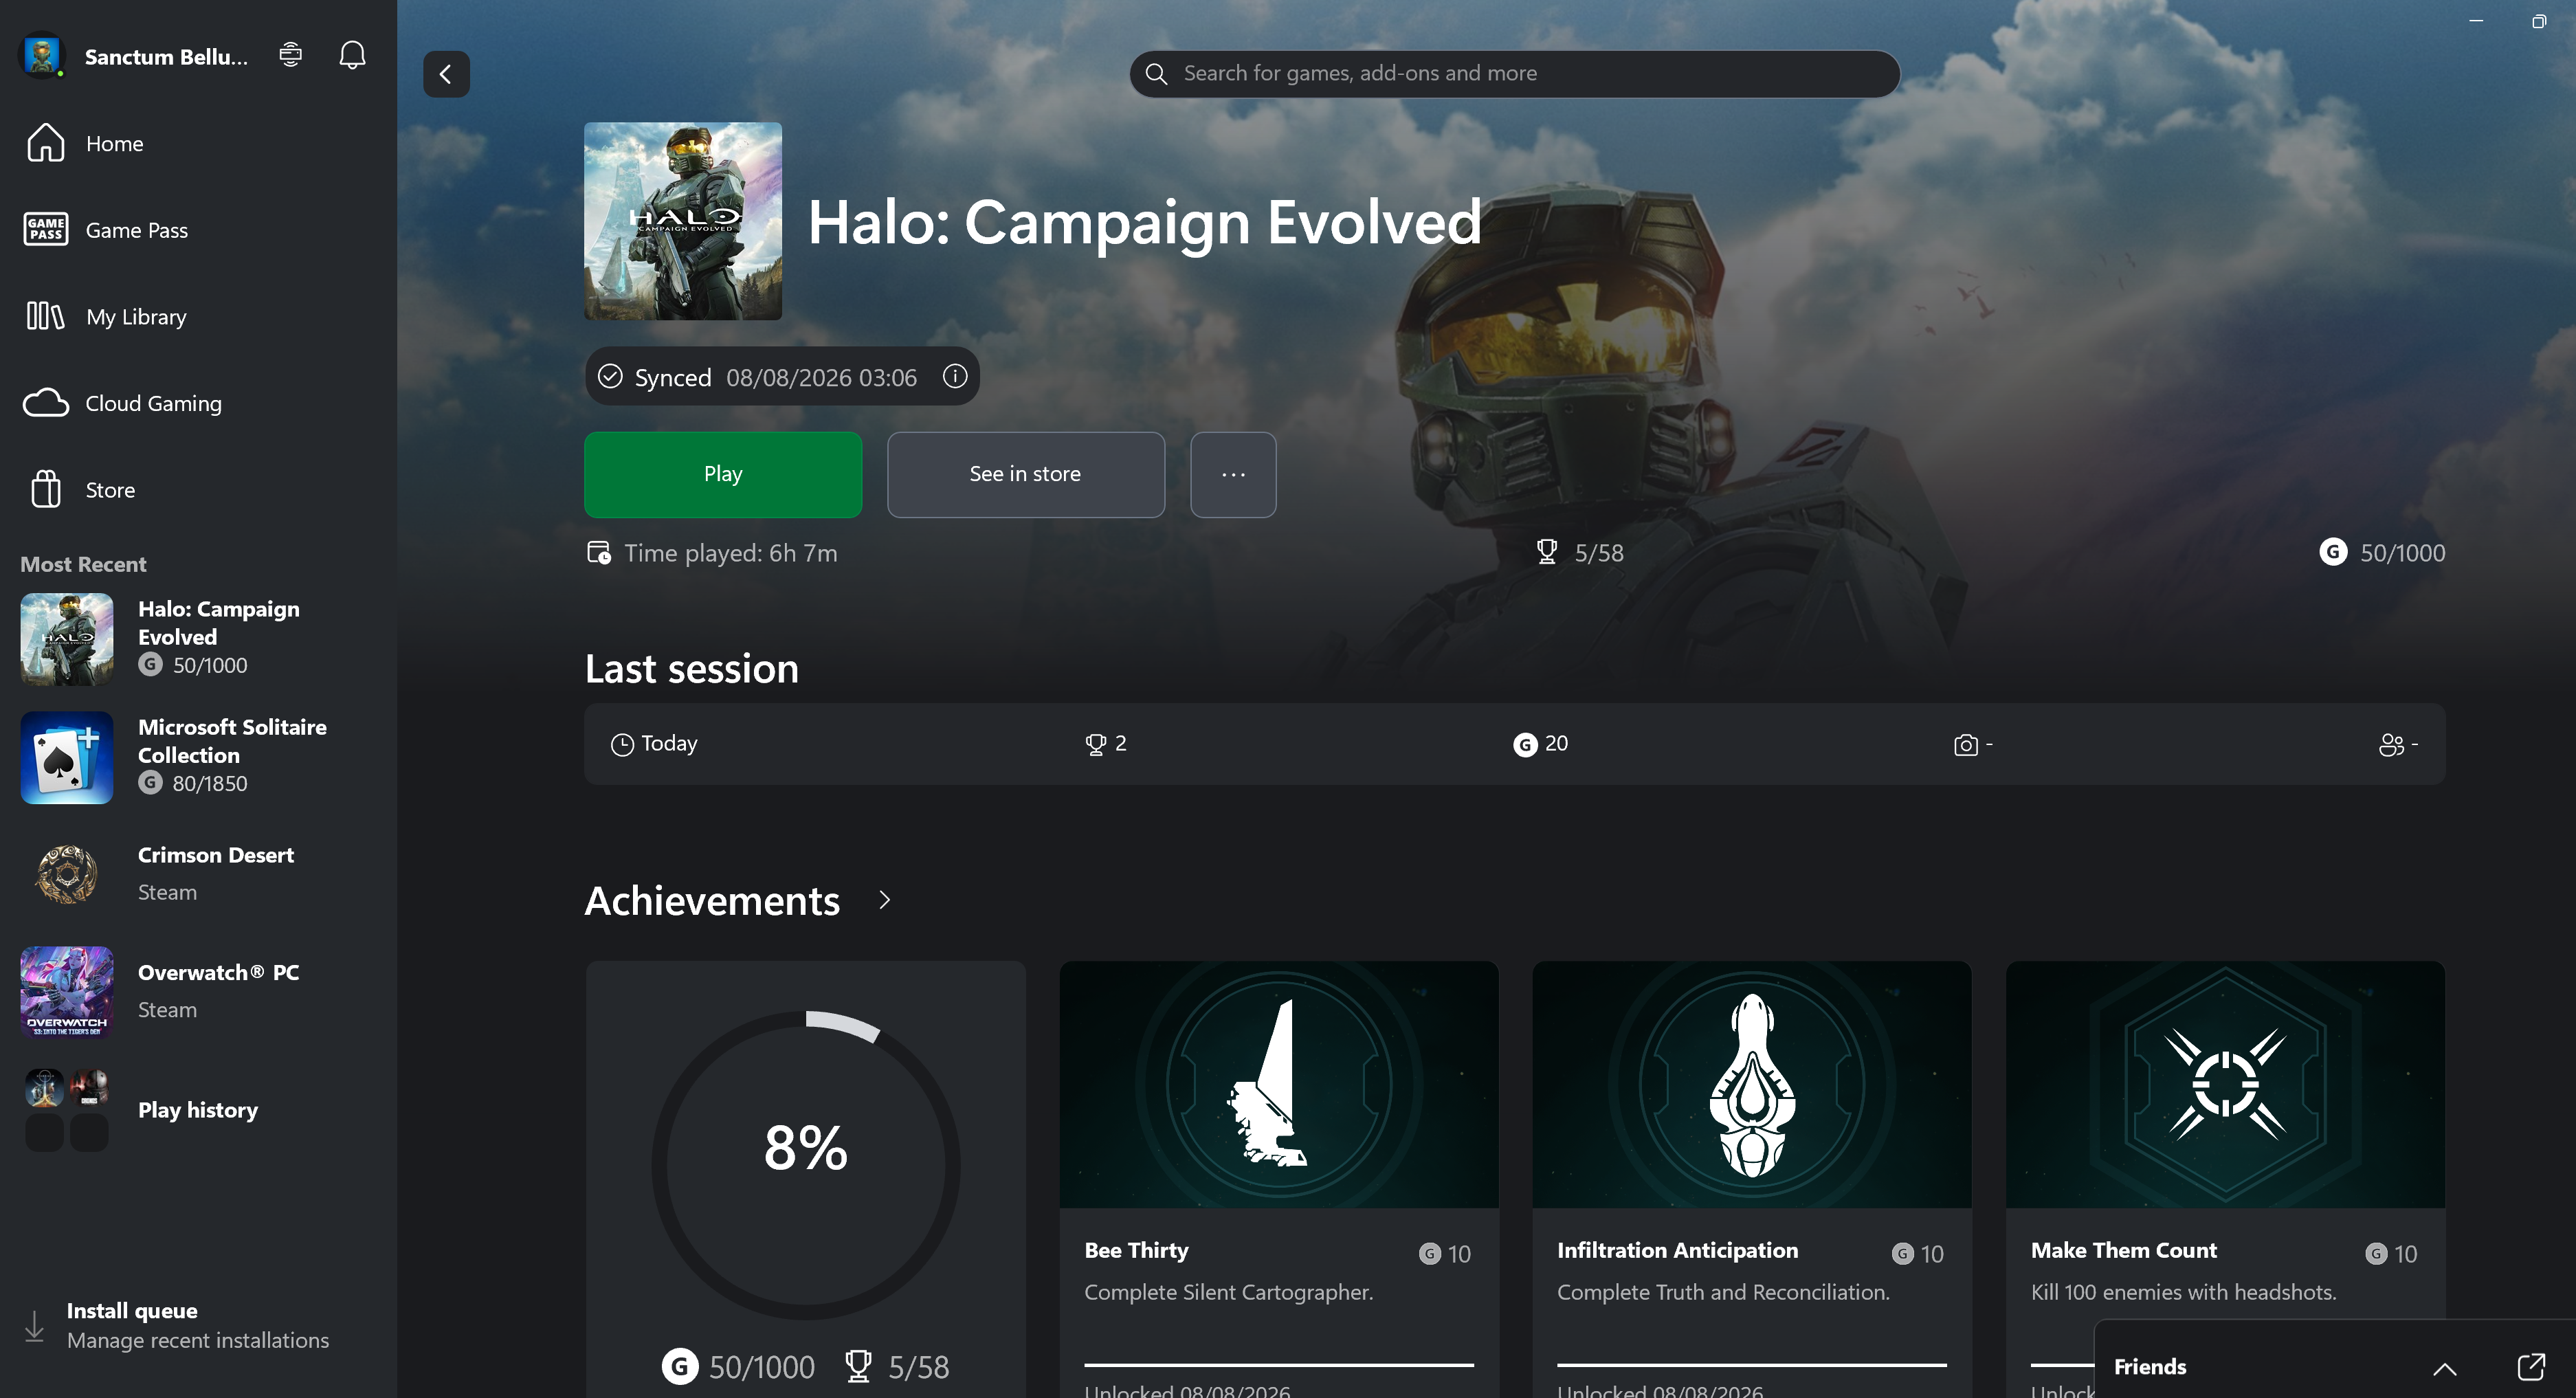Click the My Library books icon

(x=46, y=316)
